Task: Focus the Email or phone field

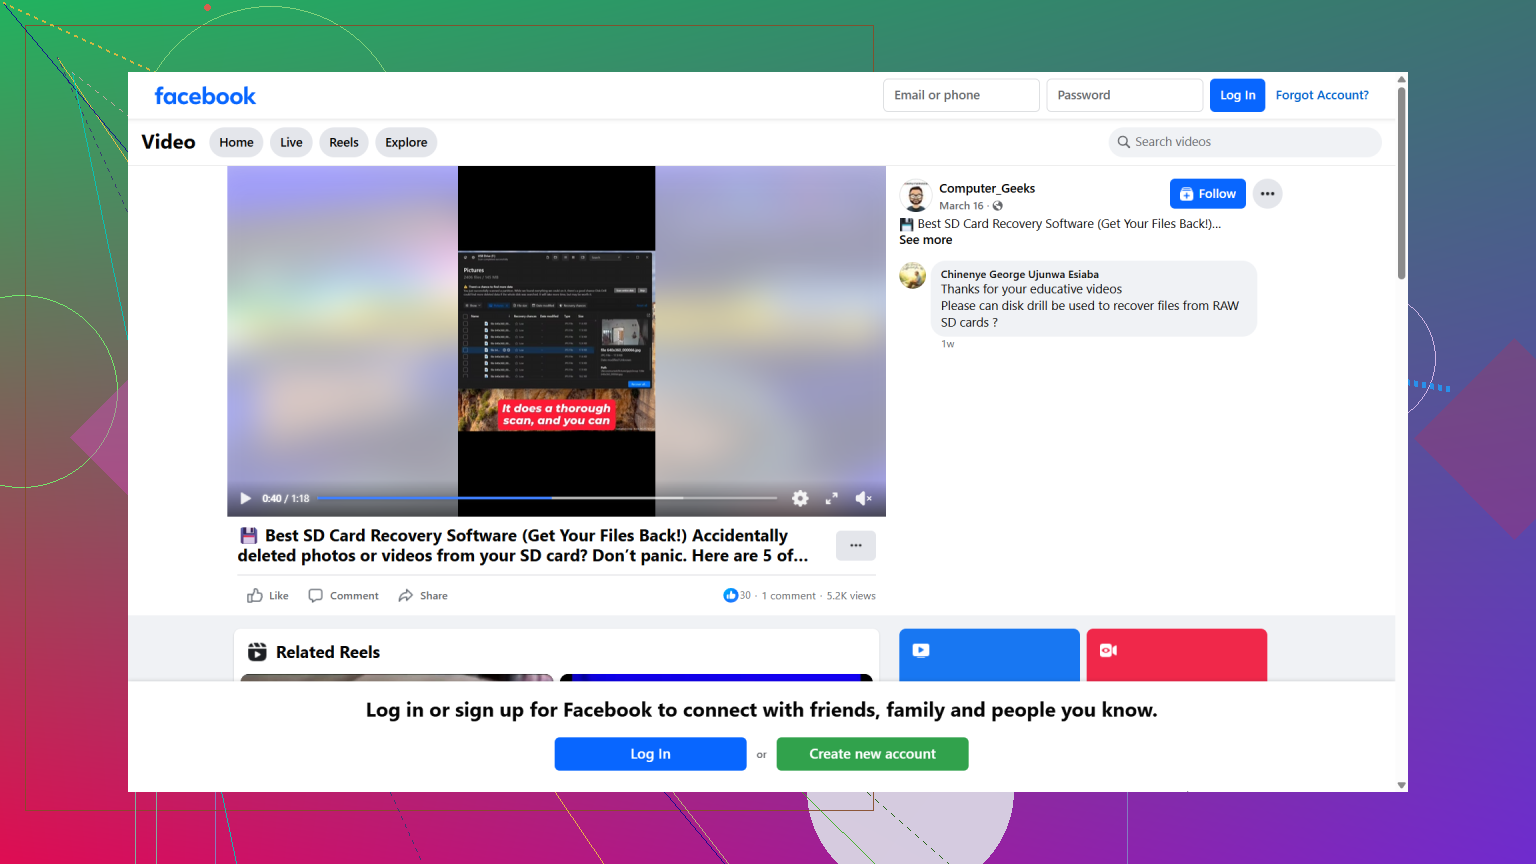Action: [961, 95]
